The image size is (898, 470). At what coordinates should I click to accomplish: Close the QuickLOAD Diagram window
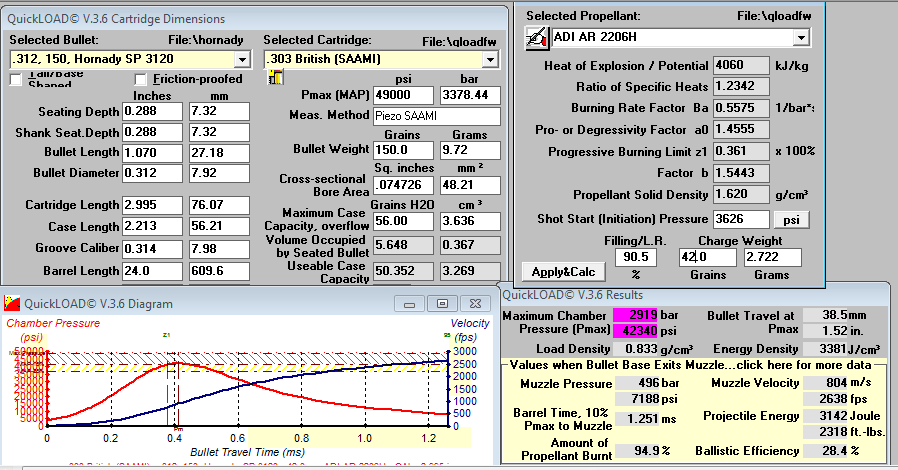click(475, 303)
